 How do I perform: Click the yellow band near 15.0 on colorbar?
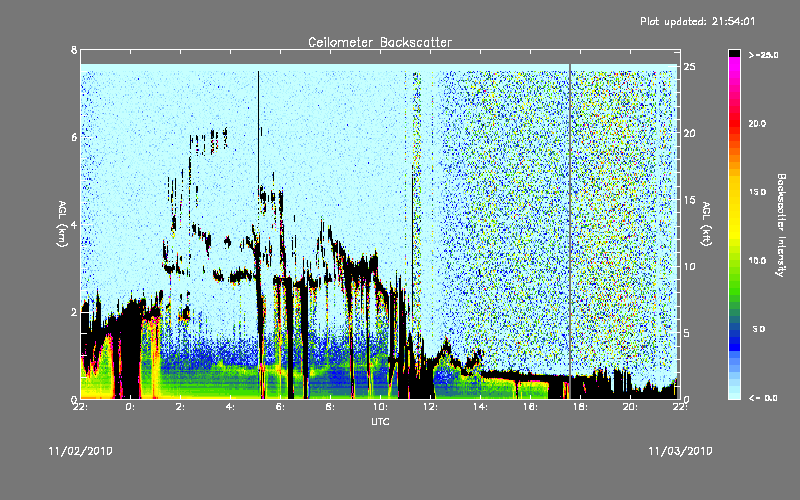tap(734, 192)
